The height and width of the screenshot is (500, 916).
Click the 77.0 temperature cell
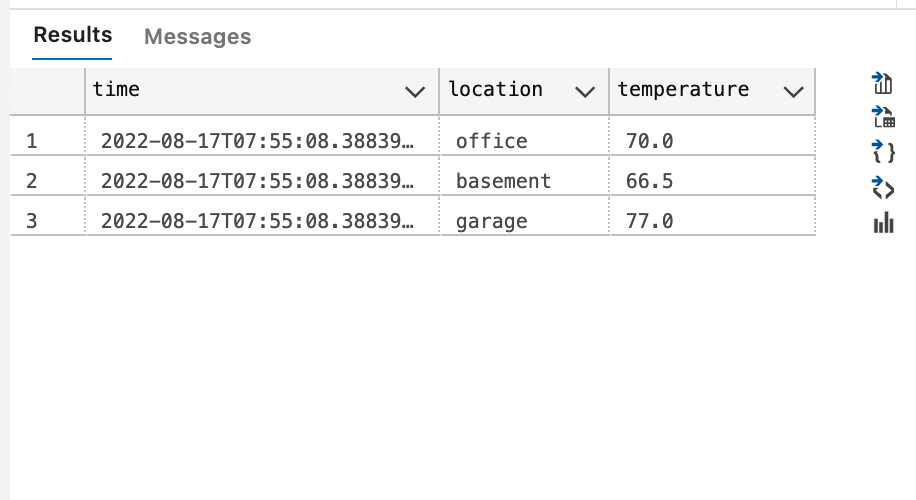(x=650, y=221)
